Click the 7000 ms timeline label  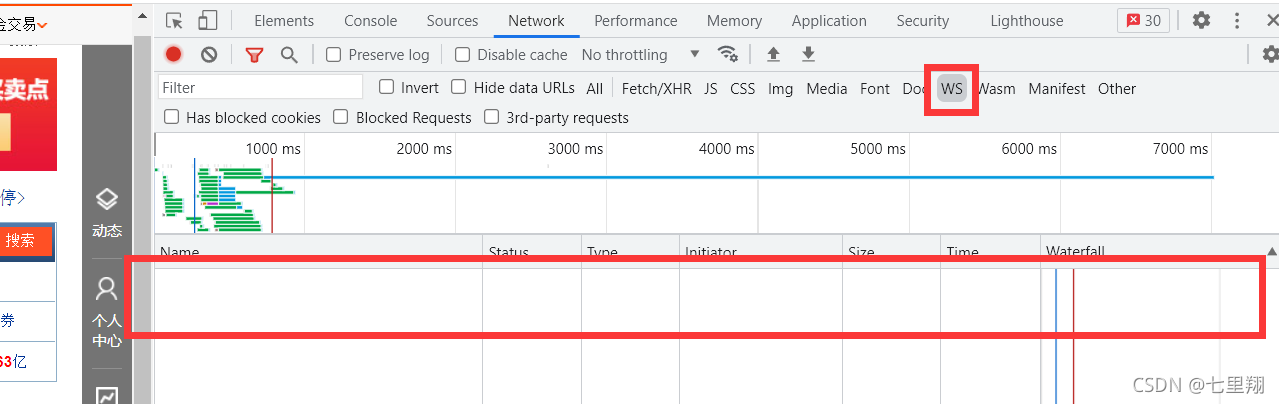click(x=1181, y=149)
